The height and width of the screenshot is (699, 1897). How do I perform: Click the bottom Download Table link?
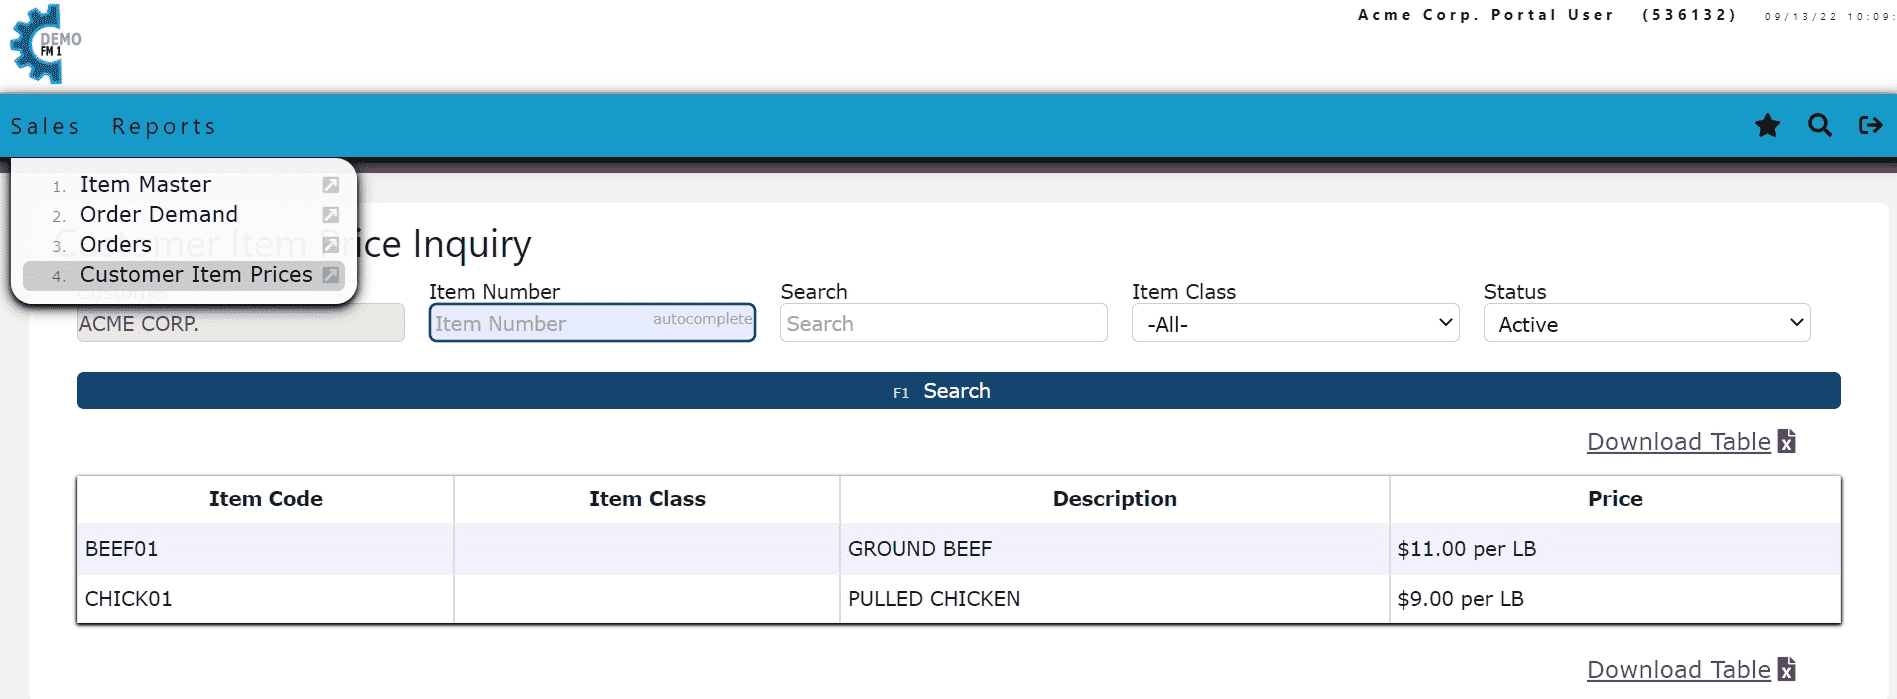click(1678, 670)
